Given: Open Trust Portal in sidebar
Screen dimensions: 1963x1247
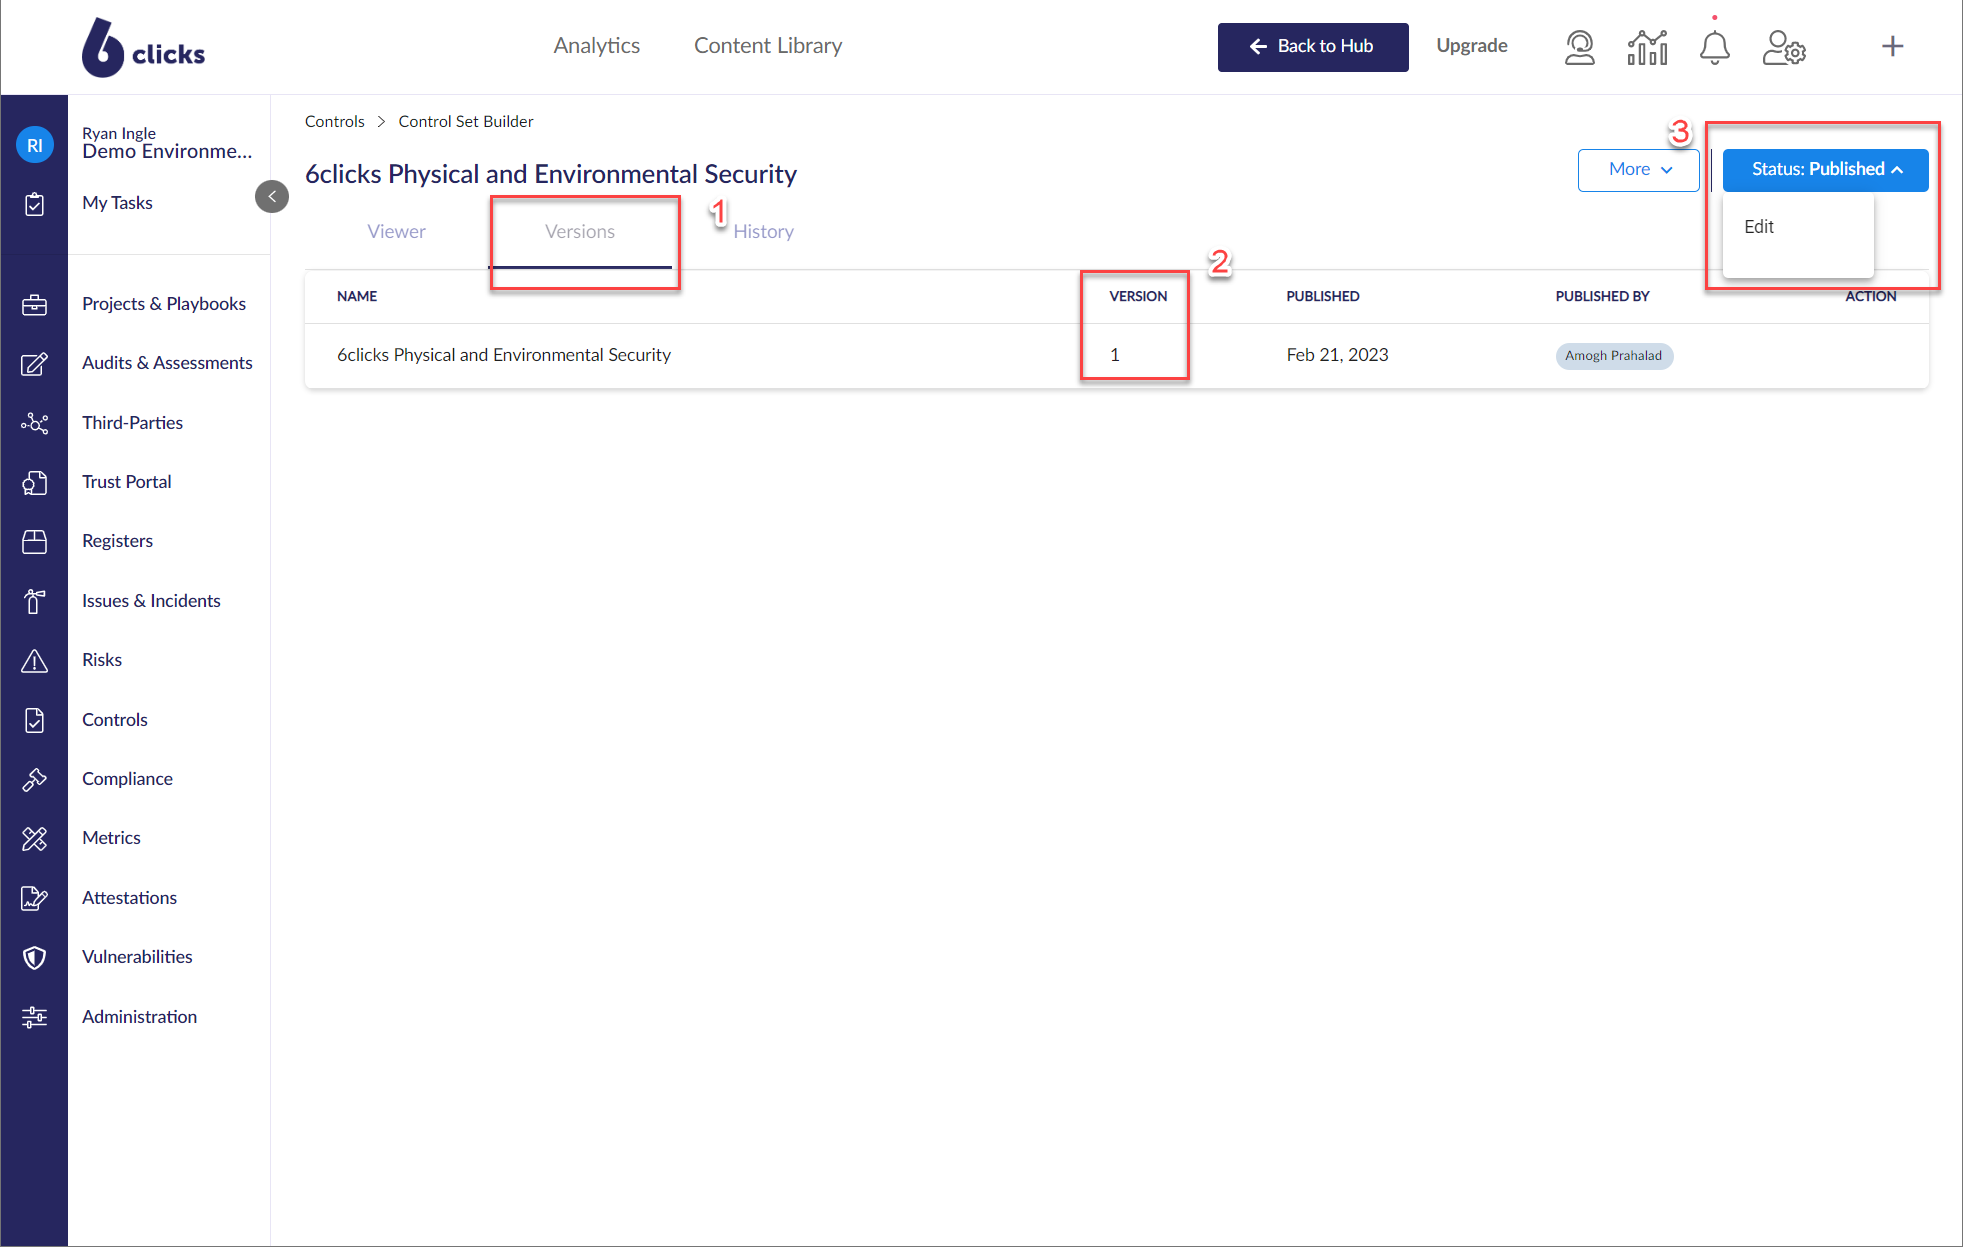Looking at the screenshot, I should point(127,482).
